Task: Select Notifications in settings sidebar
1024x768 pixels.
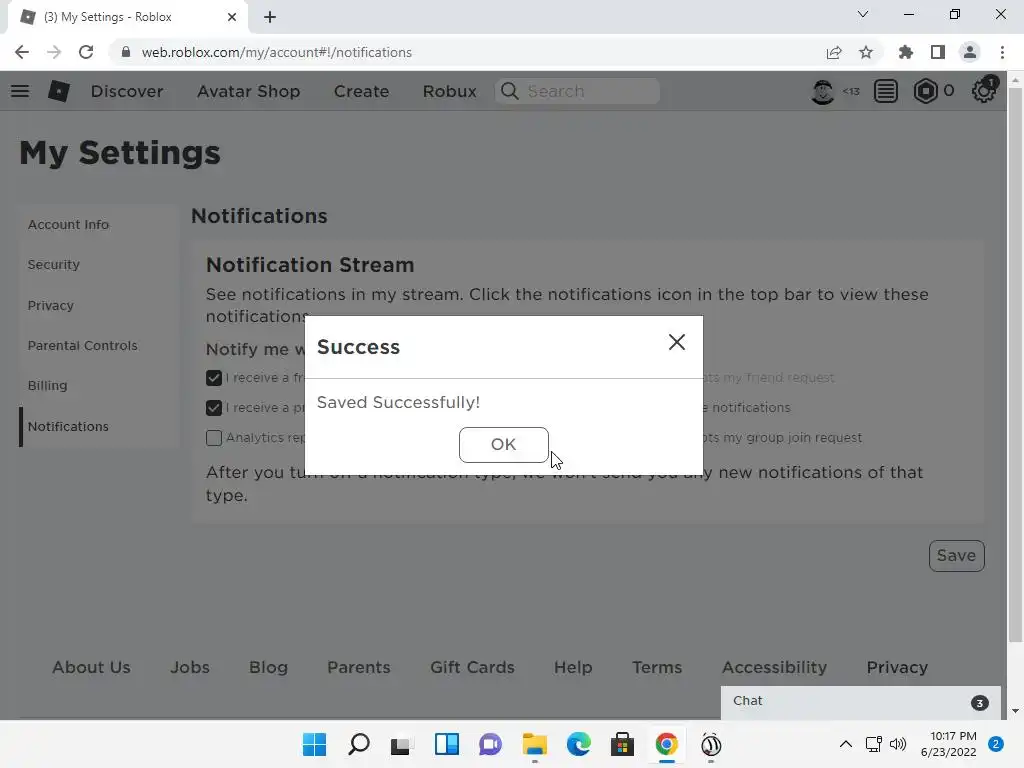Action: [x=68, y=426]
